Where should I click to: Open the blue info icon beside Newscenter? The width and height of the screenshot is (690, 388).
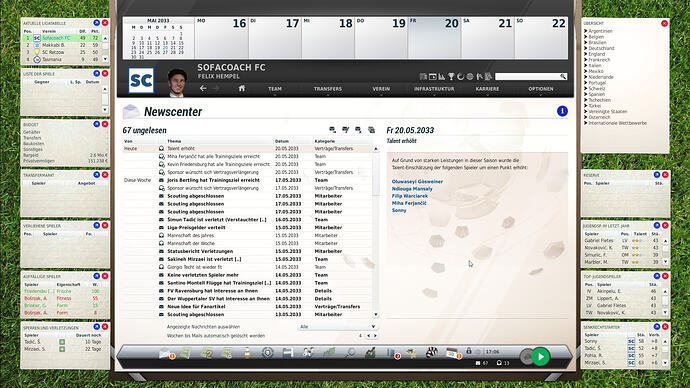pyautogui.click(x=562, y=111)
